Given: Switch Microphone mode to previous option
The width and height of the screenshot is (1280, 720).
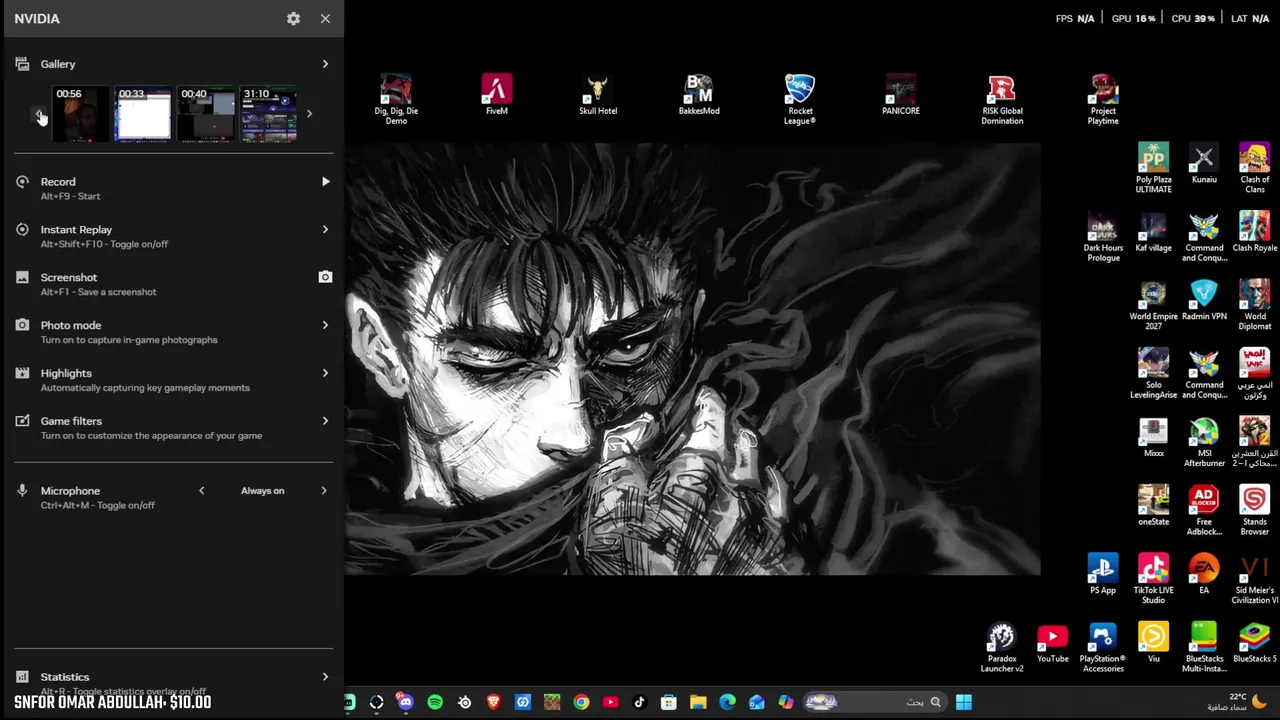Looking at the screenshot, I should click(202, 491).
